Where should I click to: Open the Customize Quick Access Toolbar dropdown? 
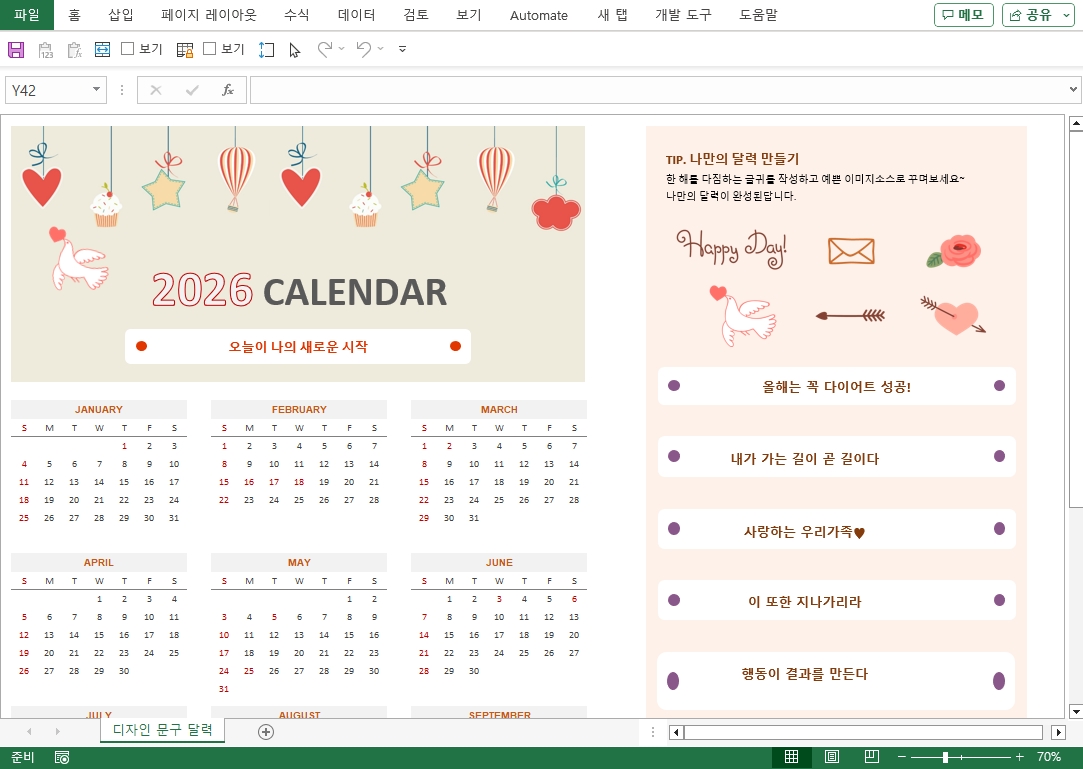coord(402,49)
